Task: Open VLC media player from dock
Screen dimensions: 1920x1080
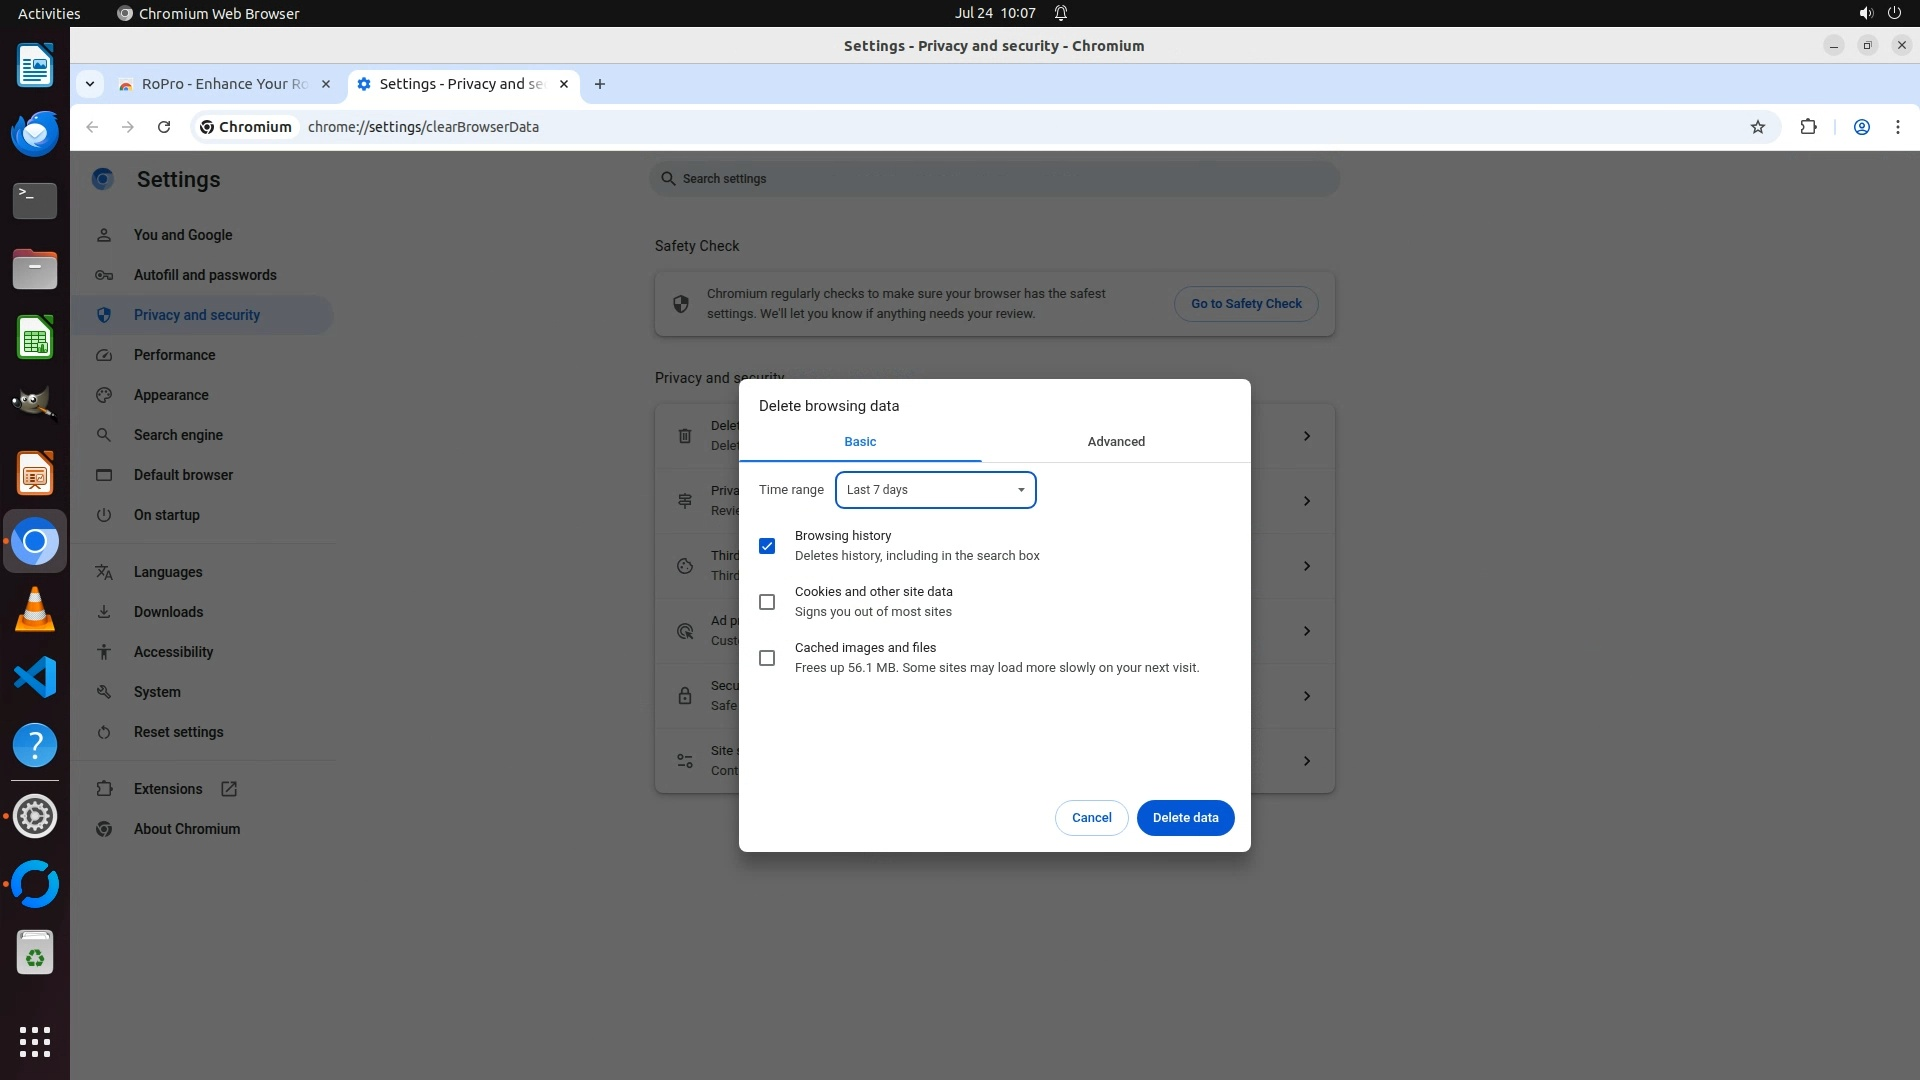Action: point(35,610)
